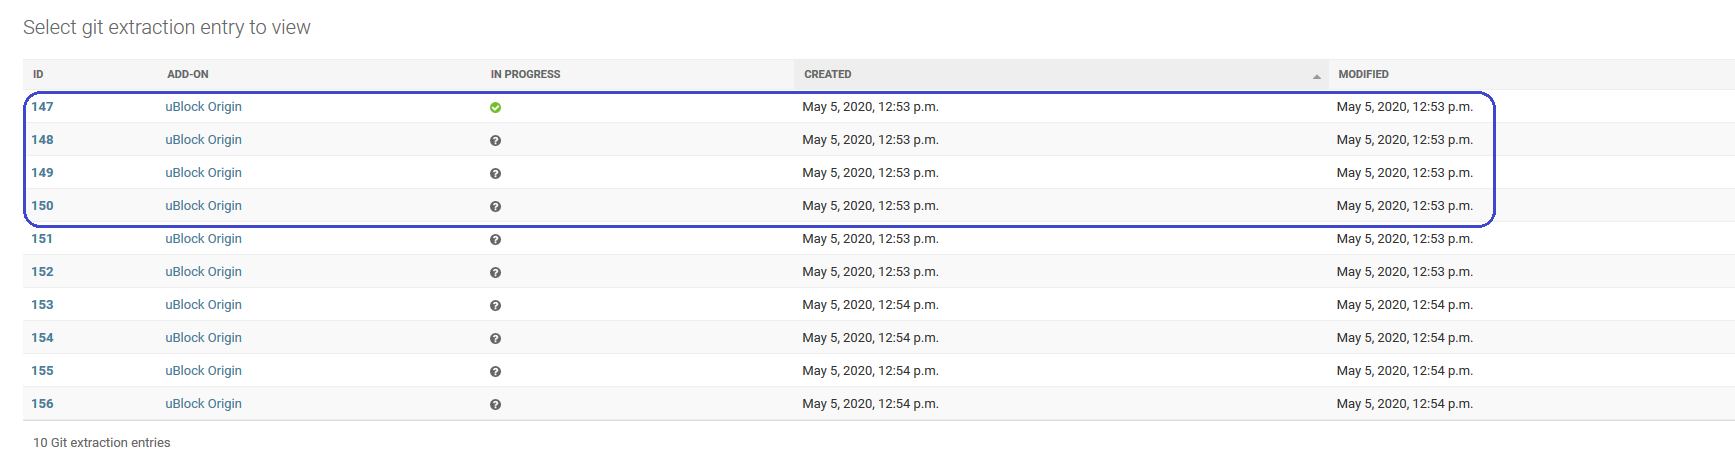This screenshot has height=459, width=1735.
Task: Open git extraction entry 155
Action: [42, 371]
